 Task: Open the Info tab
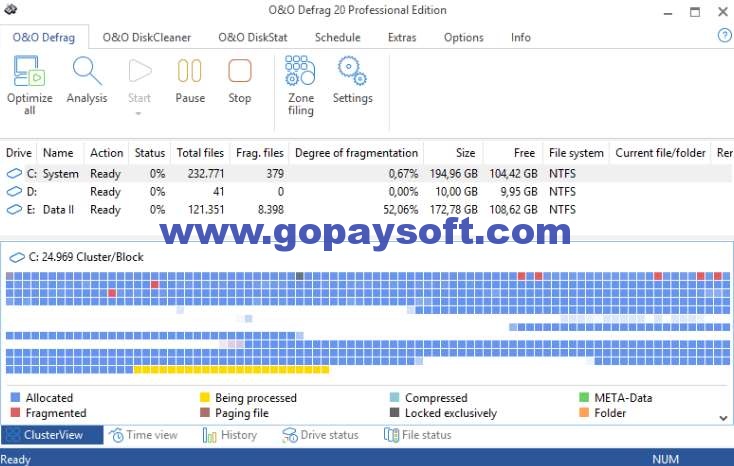pos(521,37)
